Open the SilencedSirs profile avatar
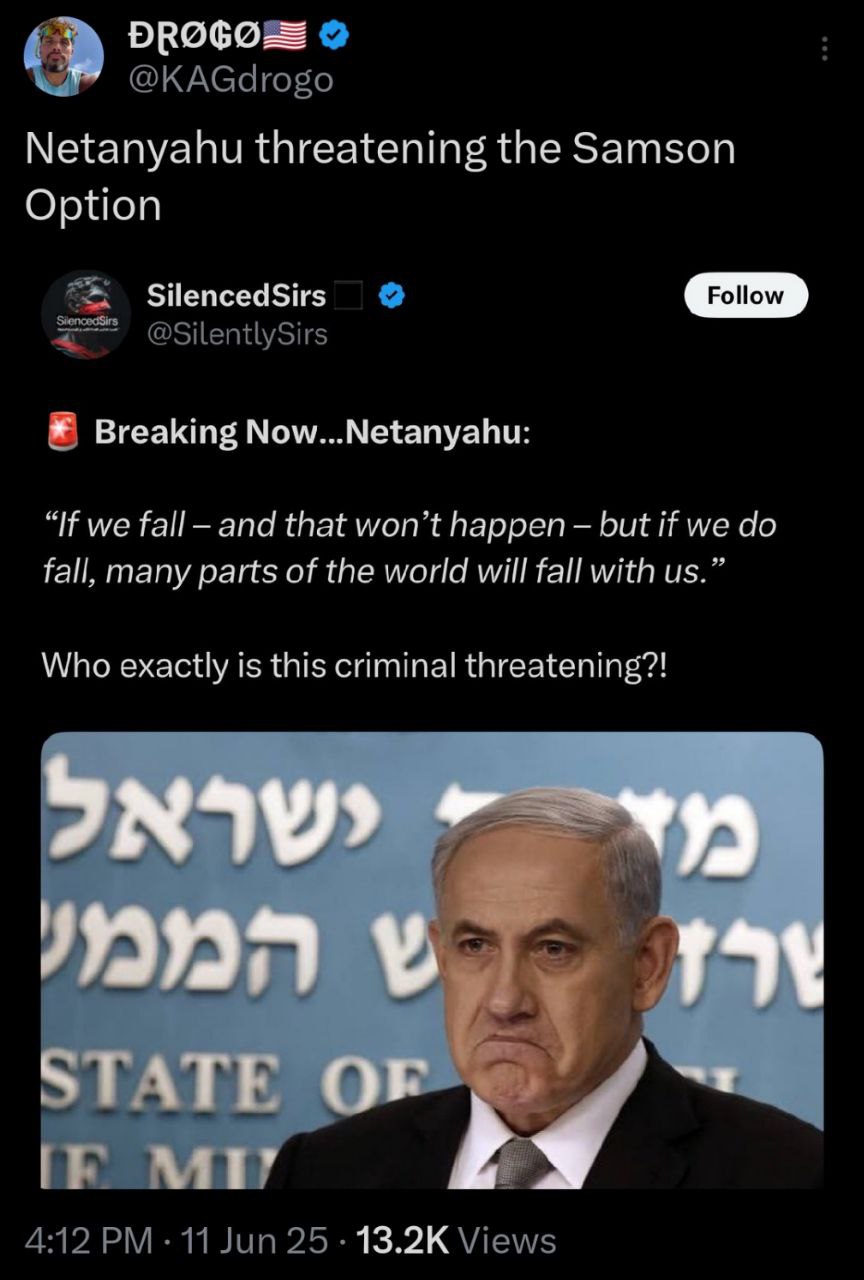This screenshot has height=1280, width=864. [x=86, y=313]
